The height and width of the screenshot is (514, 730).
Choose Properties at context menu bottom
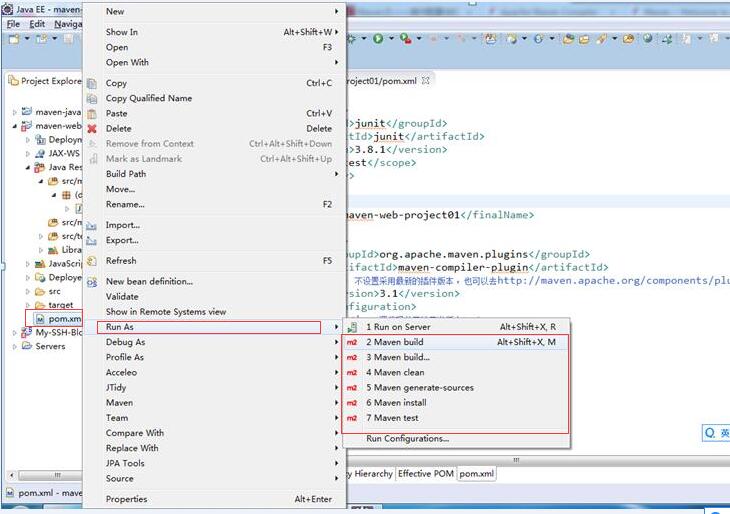(215, 499)
